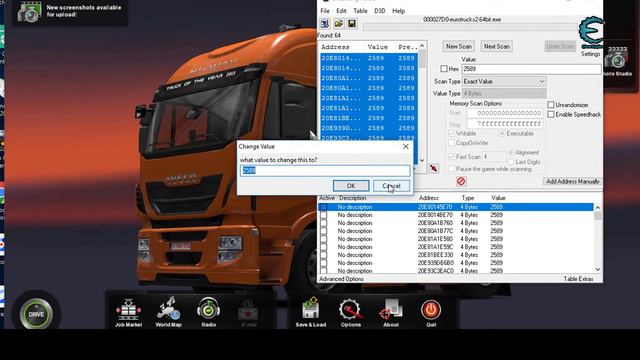This screenshot has width=640, height=360.
Task: Click the New Scan button
Action: click(x=459, y=47)
